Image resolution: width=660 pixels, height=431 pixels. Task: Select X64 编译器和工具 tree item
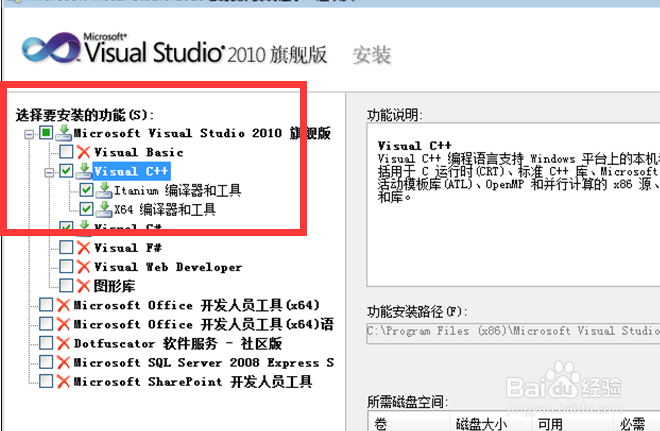click(165, 209)
